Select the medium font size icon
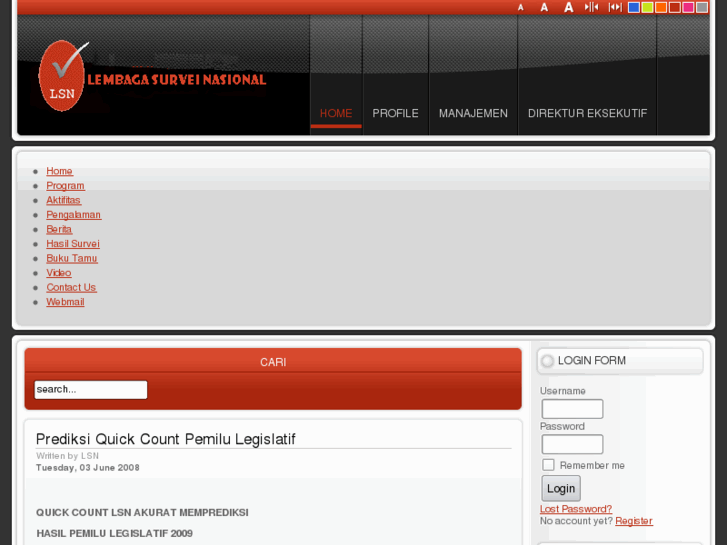The width and height of the screenshot is (727, 545). tap(544, 7)
